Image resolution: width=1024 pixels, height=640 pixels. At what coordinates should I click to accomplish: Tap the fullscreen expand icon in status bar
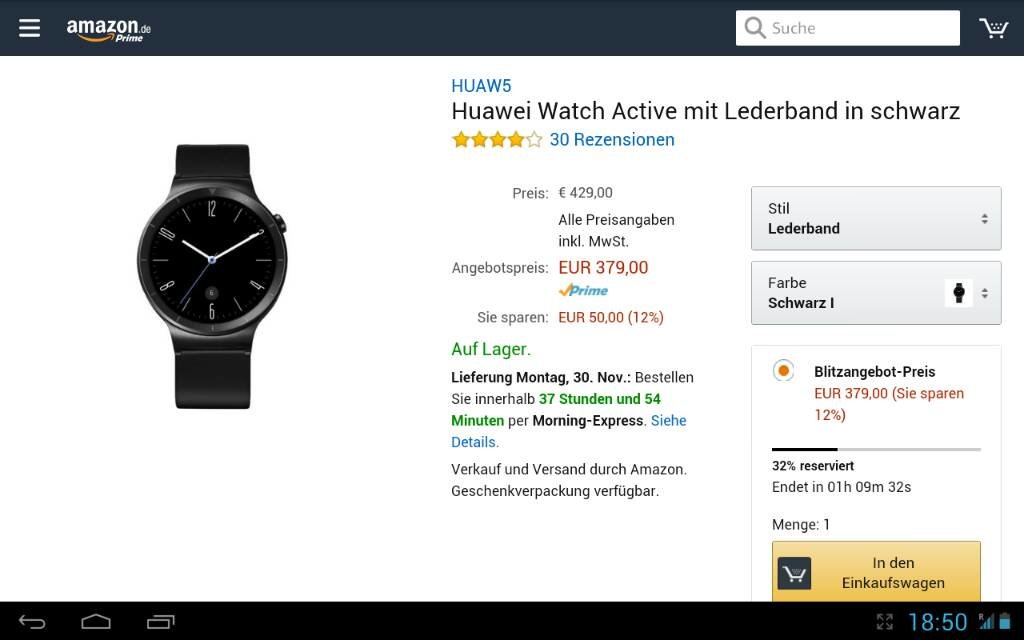pyautogui.click(x=884, y=622)
